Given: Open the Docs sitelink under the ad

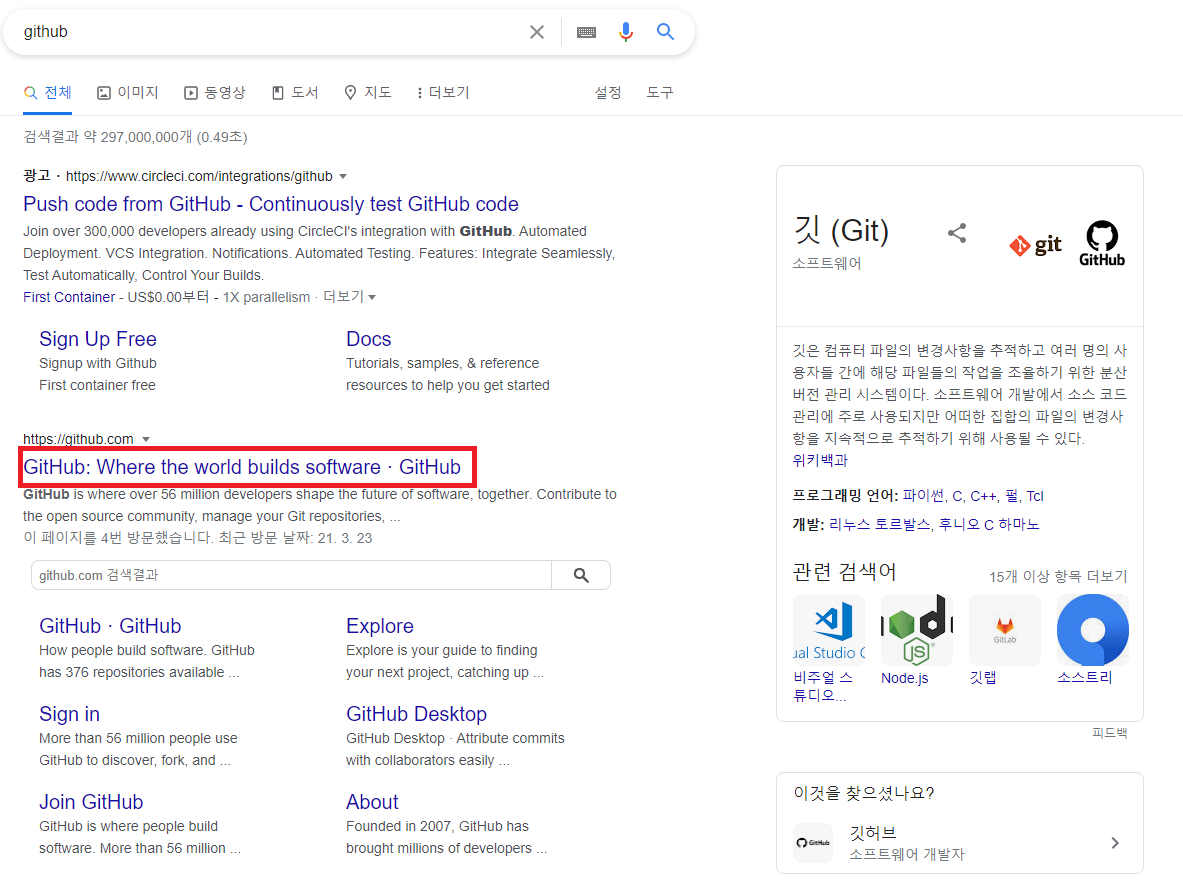Looking at the screenshot, I should [x=369, y=339].
